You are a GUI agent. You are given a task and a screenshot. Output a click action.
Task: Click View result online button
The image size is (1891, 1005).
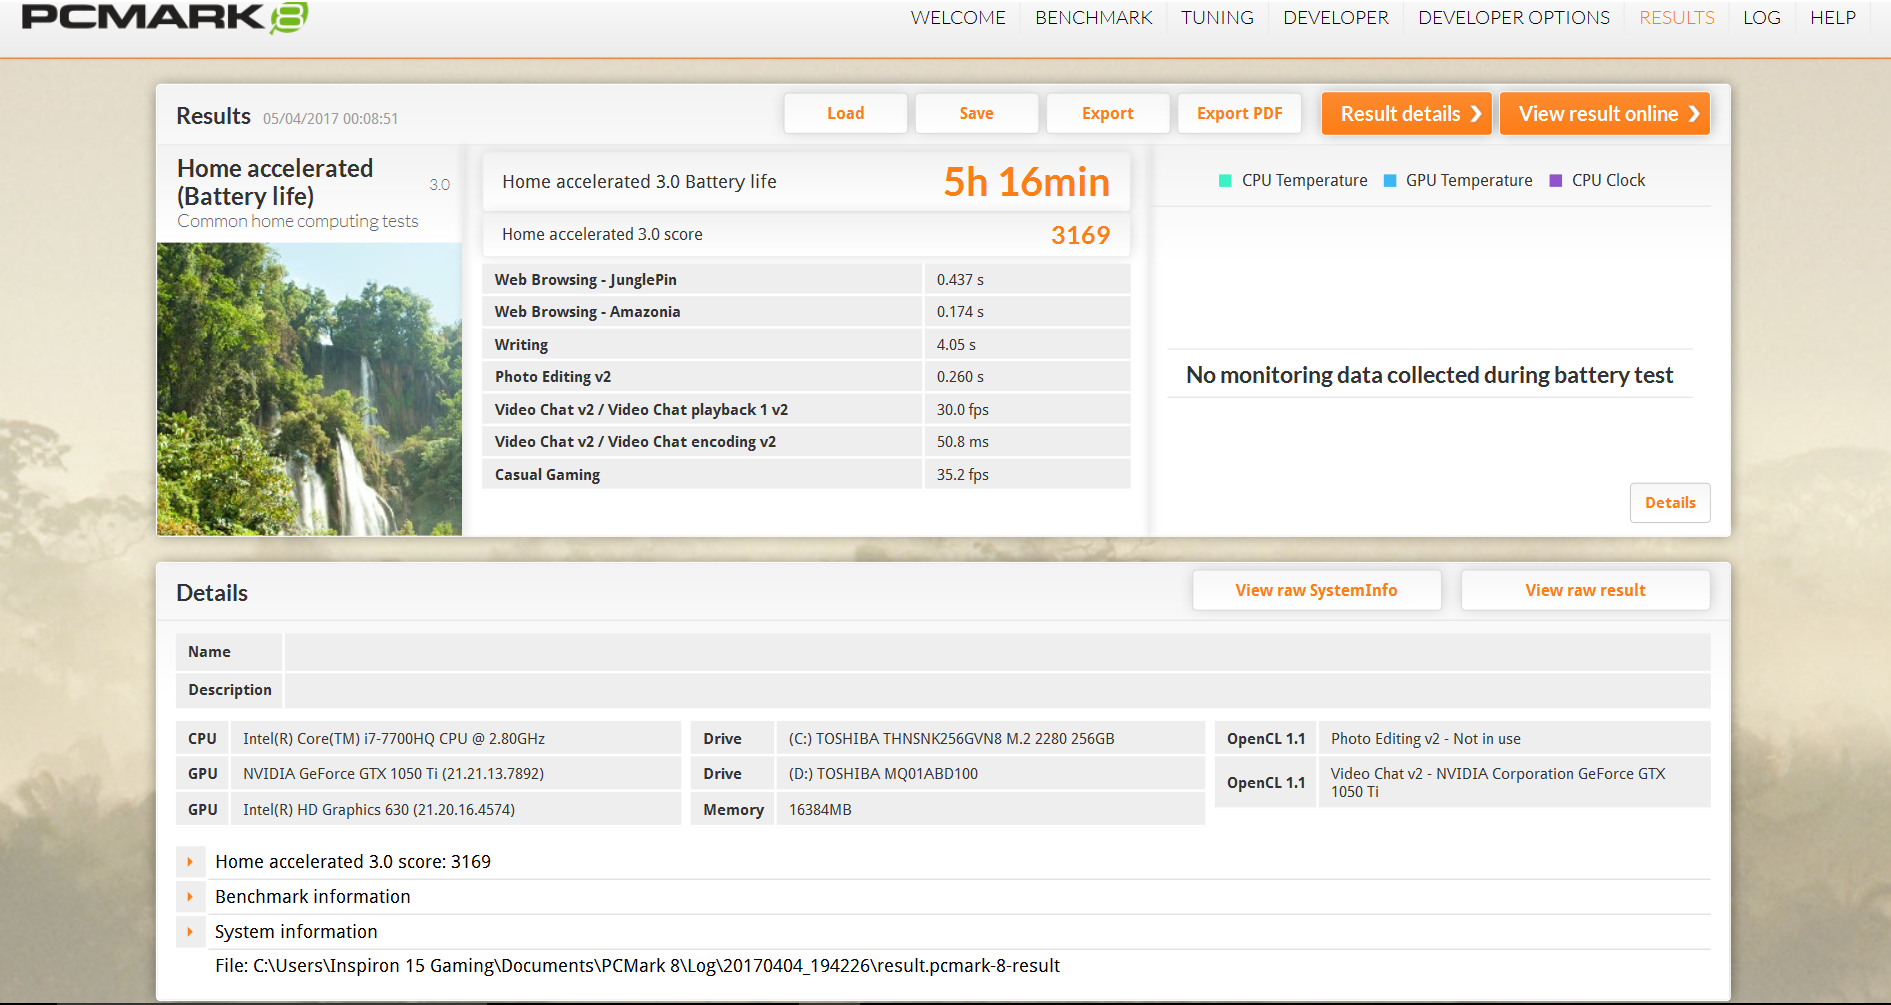point(1604,114)
